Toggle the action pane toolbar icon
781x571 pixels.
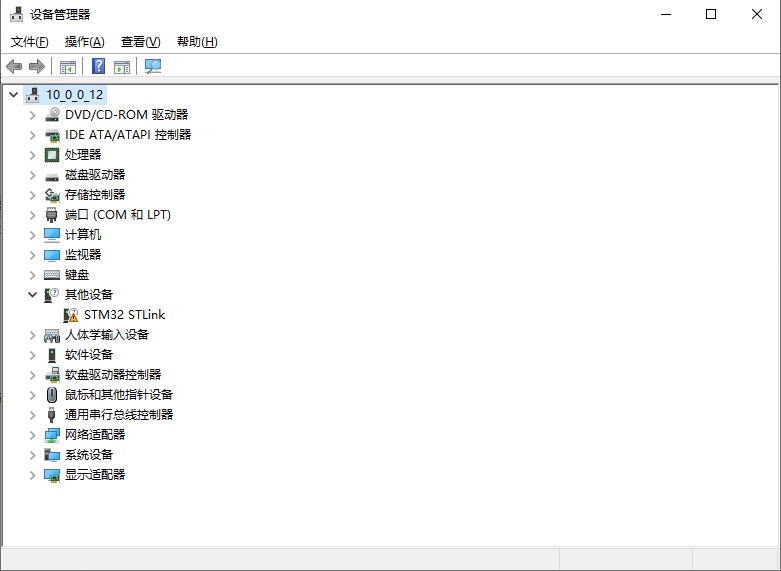pyautogui.click(x=122, y=67)
